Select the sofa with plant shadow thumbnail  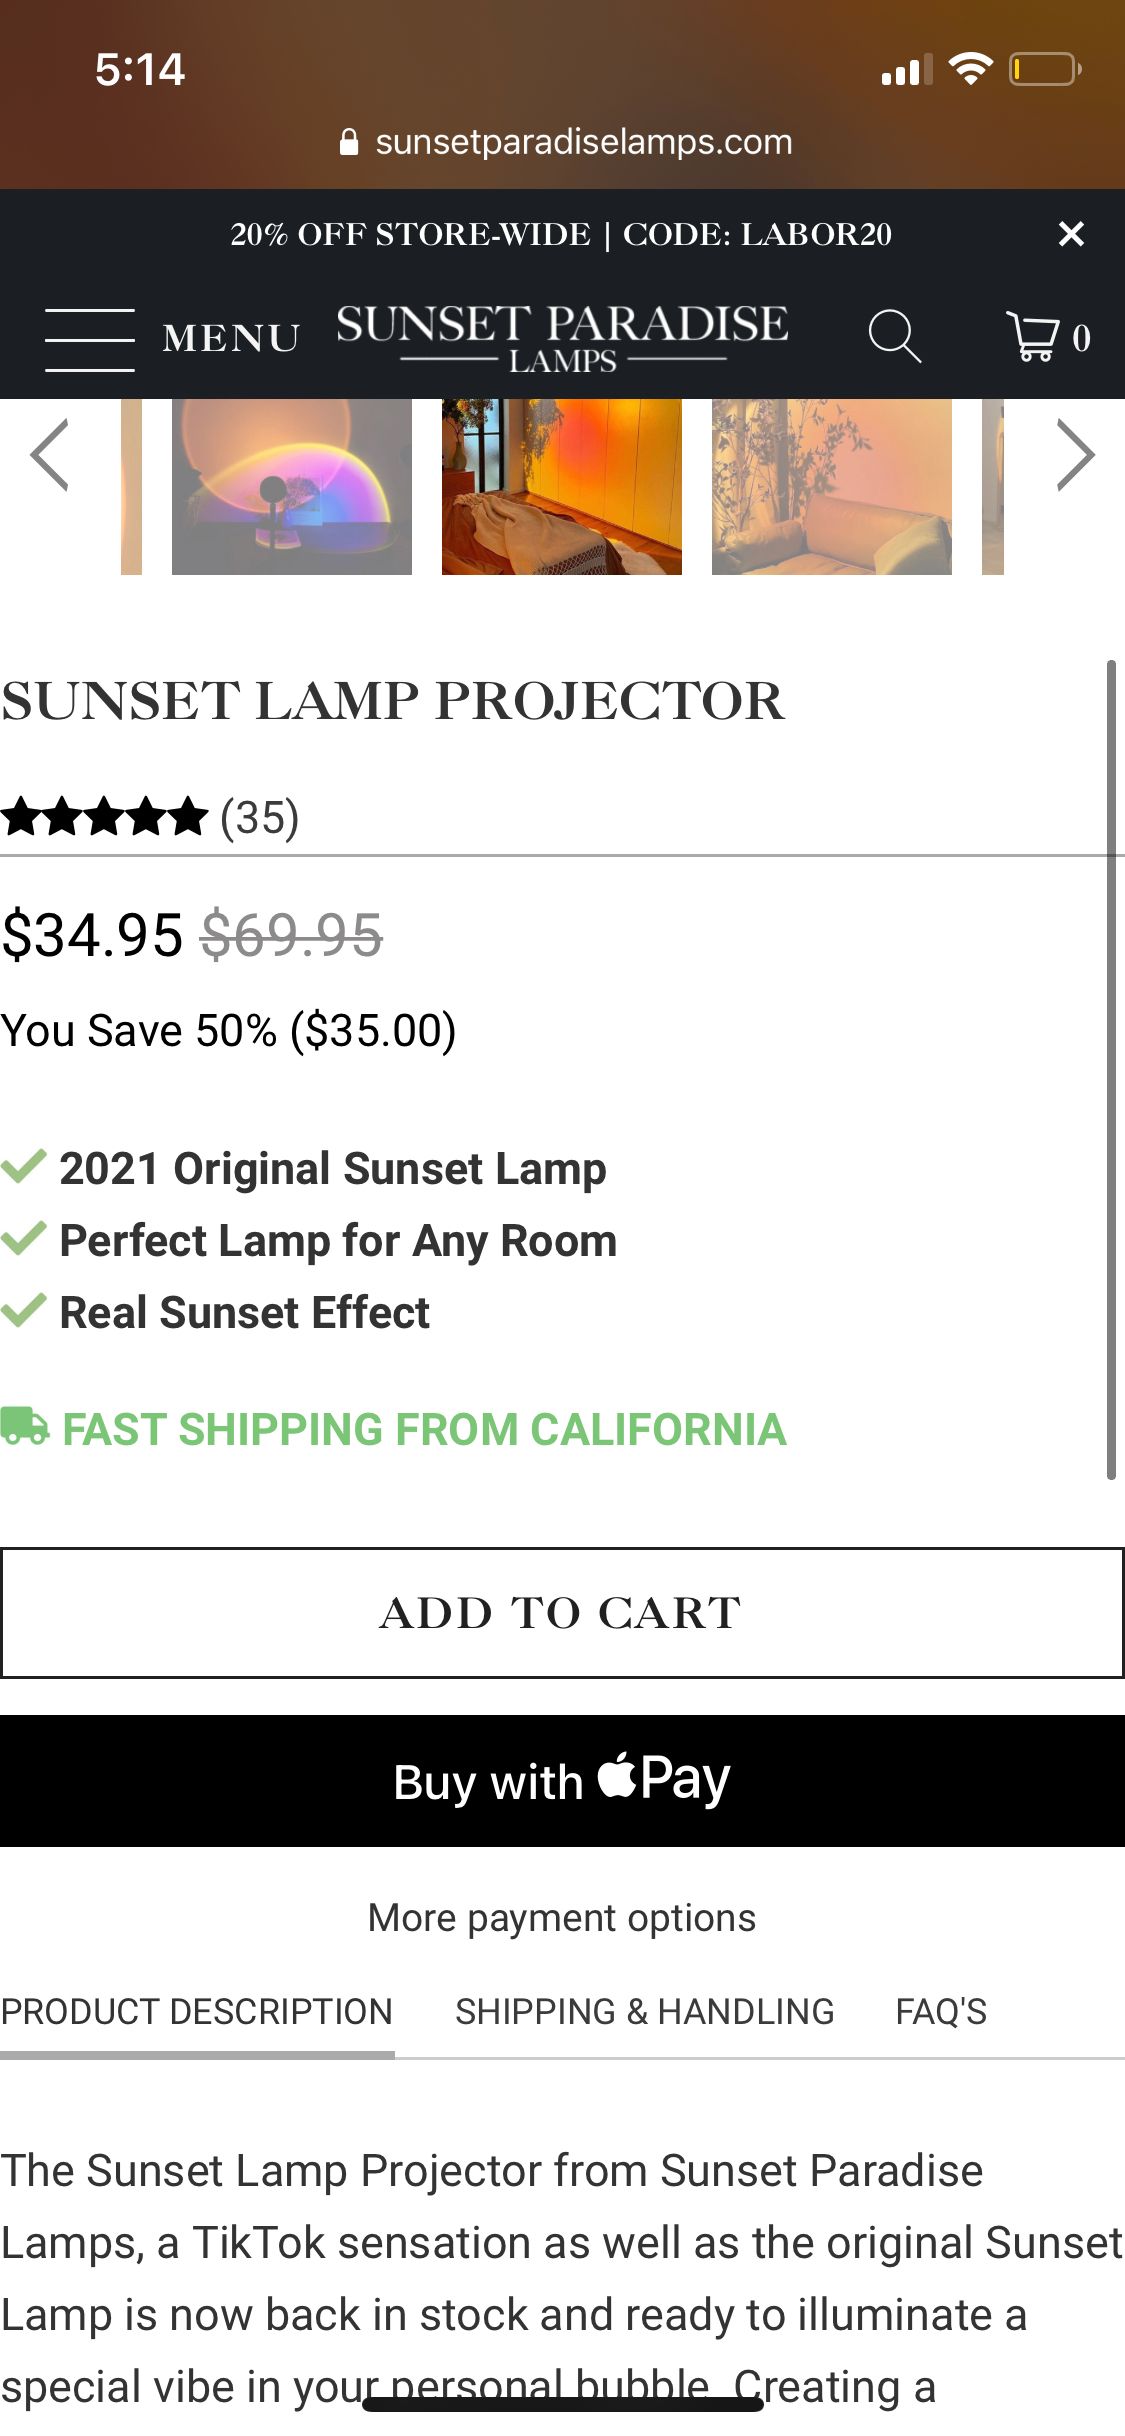[x=832, y=487]
